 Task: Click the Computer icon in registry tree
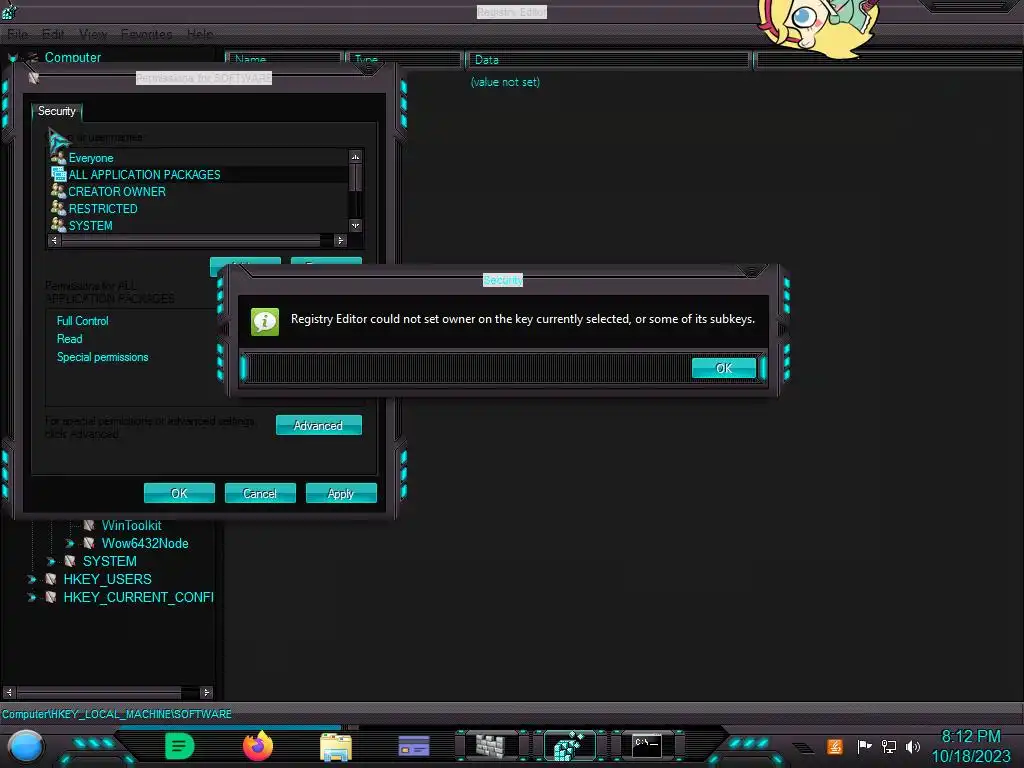coord(32,57)
